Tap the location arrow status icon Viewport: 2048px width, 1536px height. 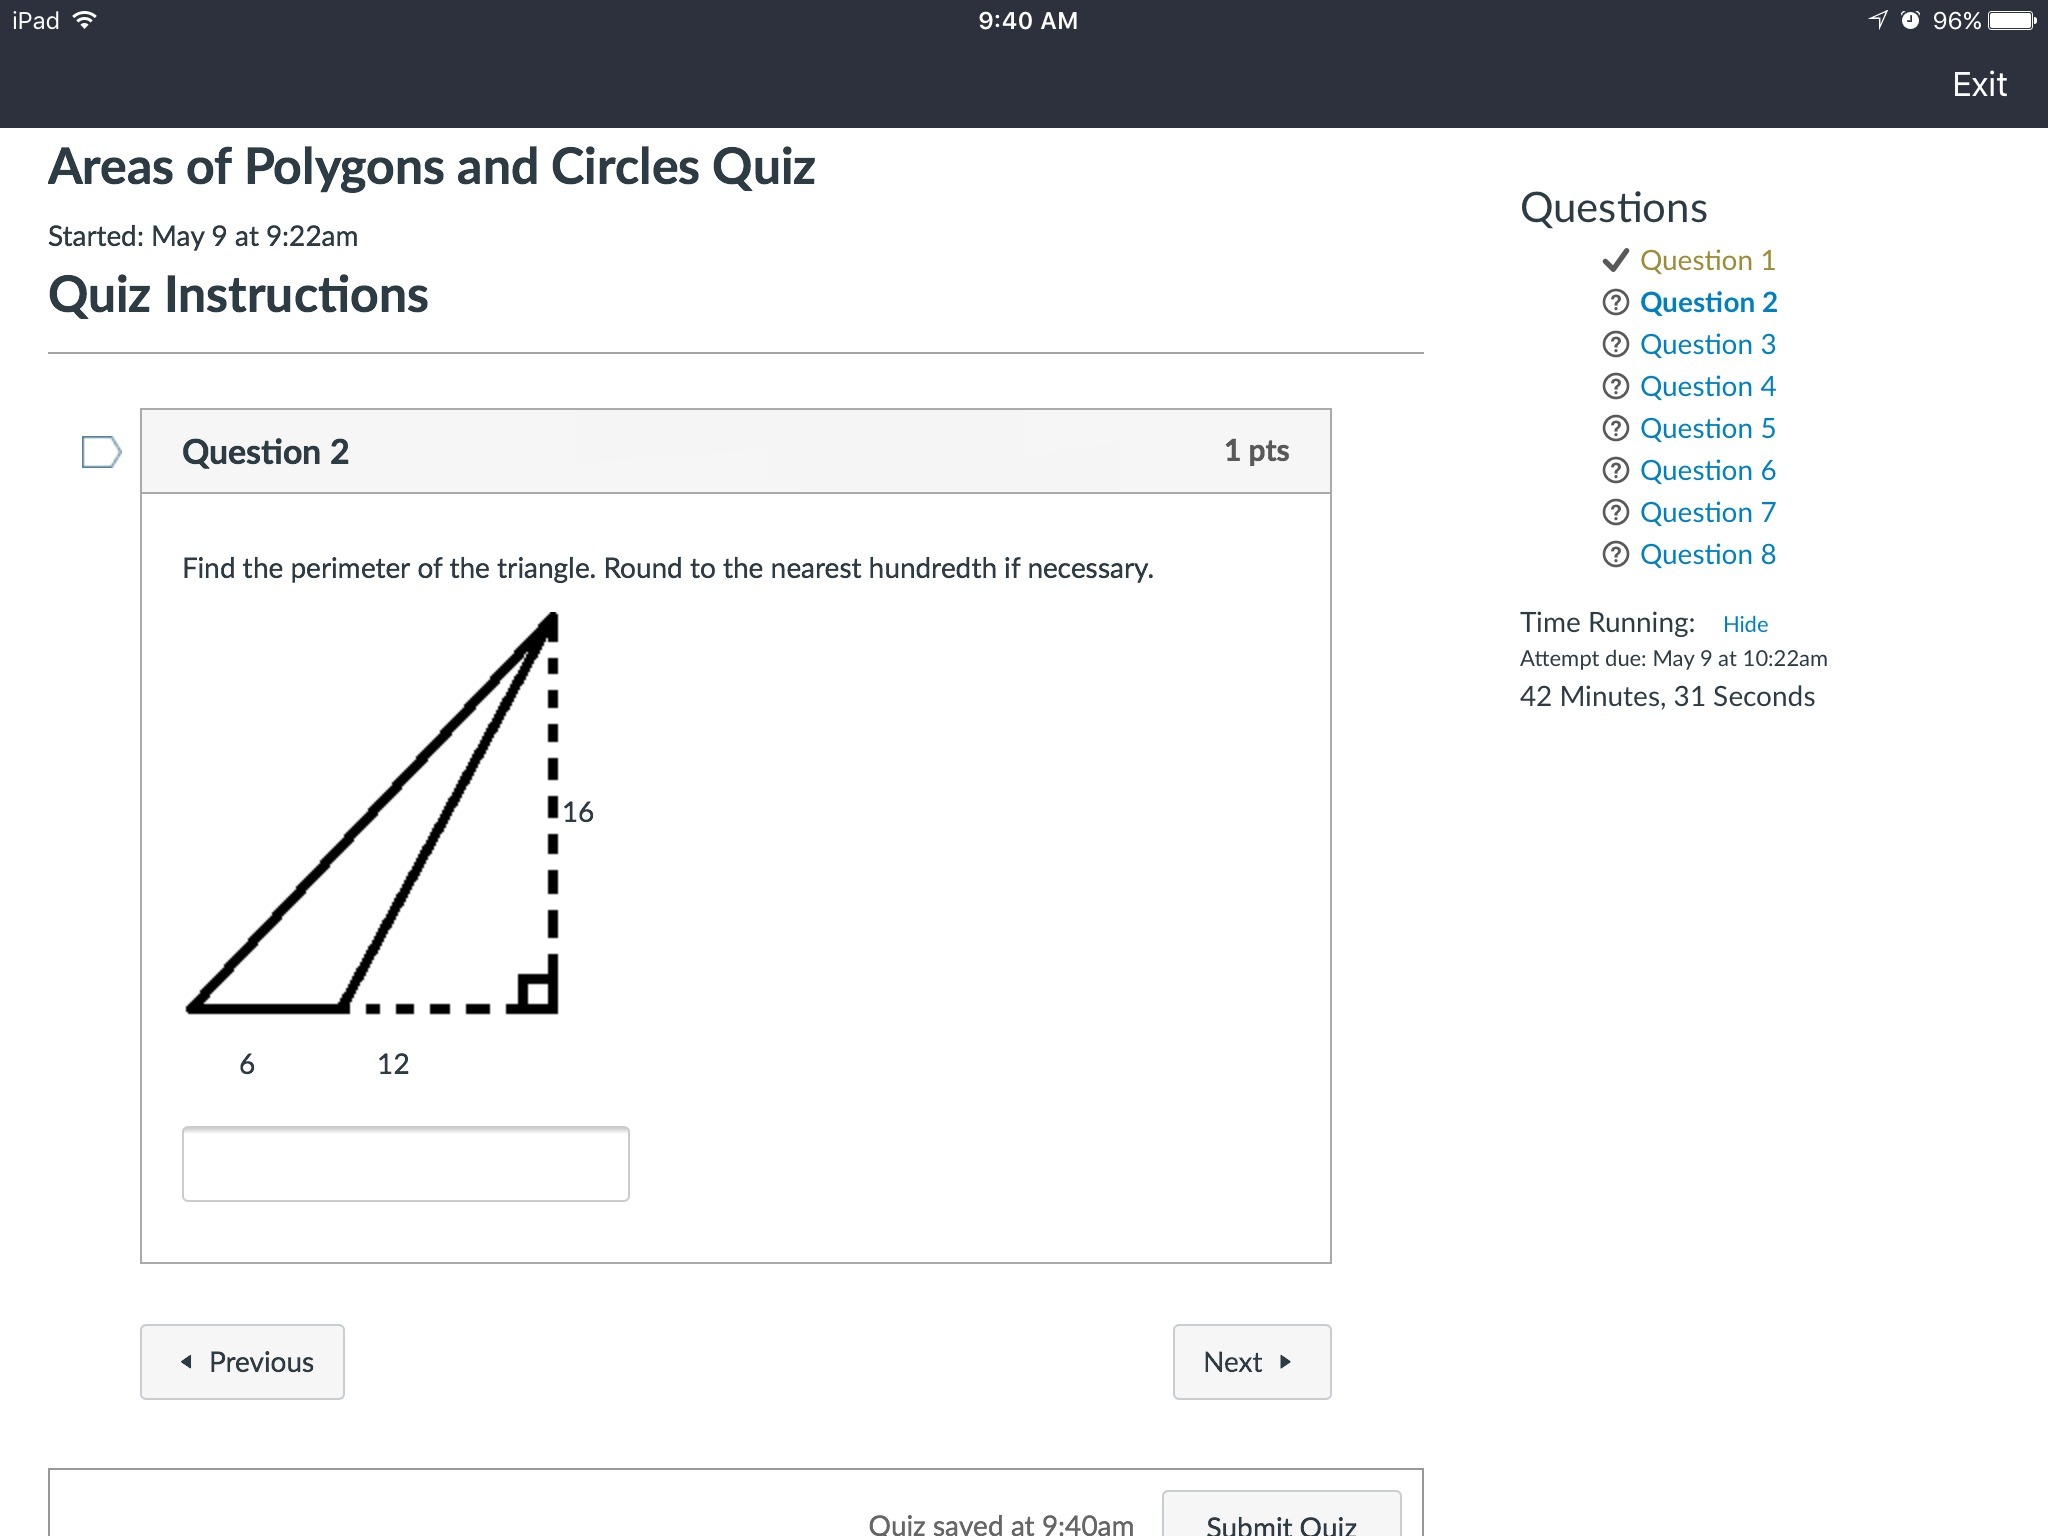1879,21
